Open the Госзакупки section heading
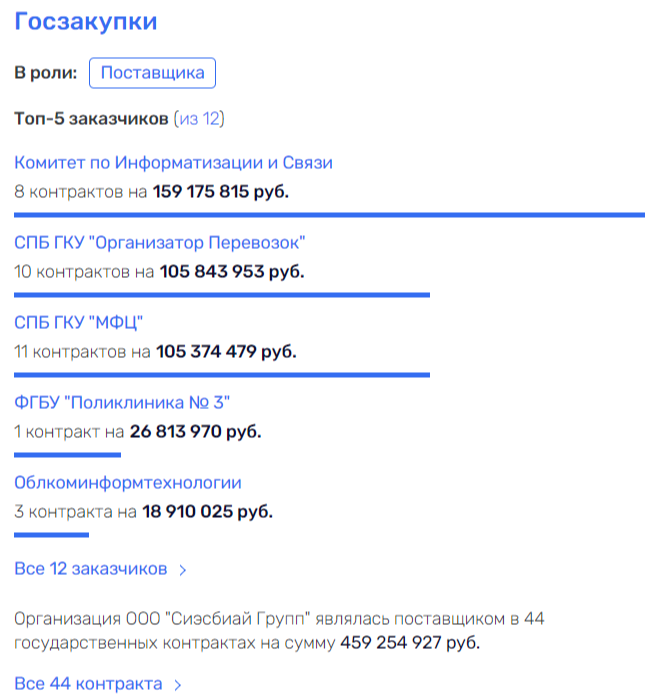Screen dimensions: 649x697 tap(86, 22)
